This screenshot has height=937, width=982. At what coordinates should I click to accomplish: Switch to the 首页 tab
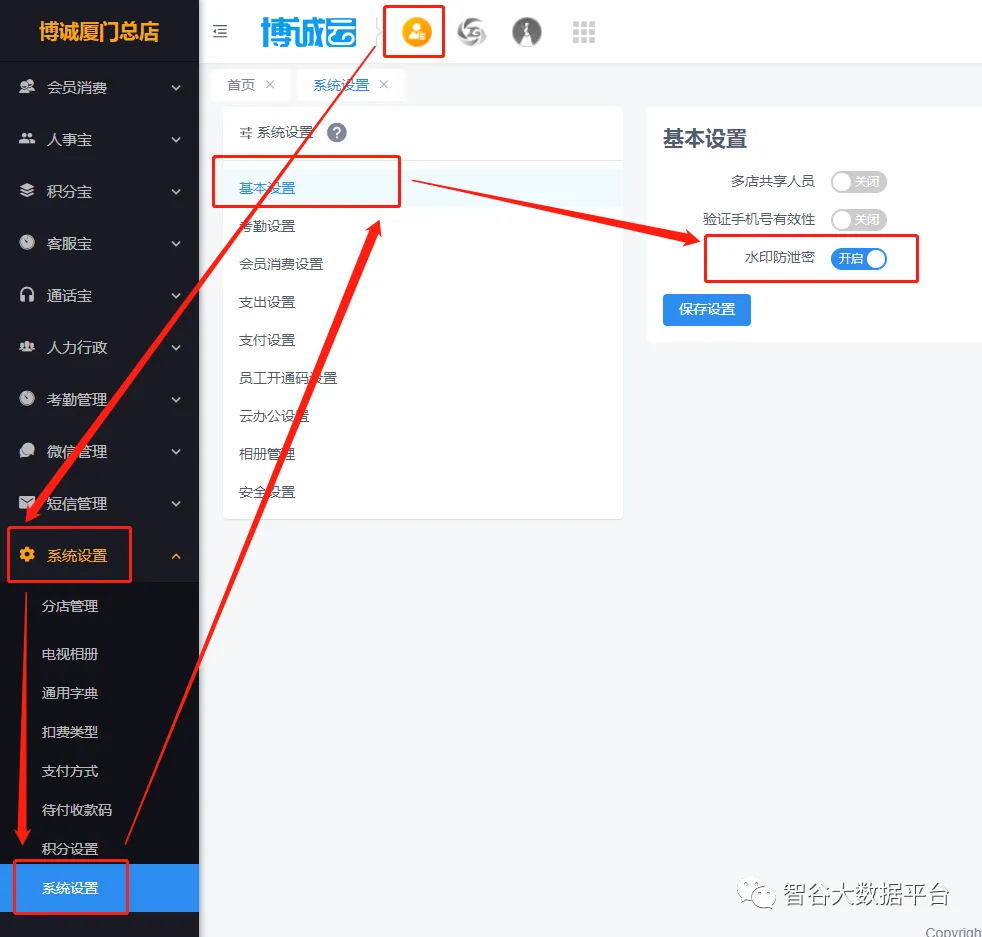tap(241, 85)
